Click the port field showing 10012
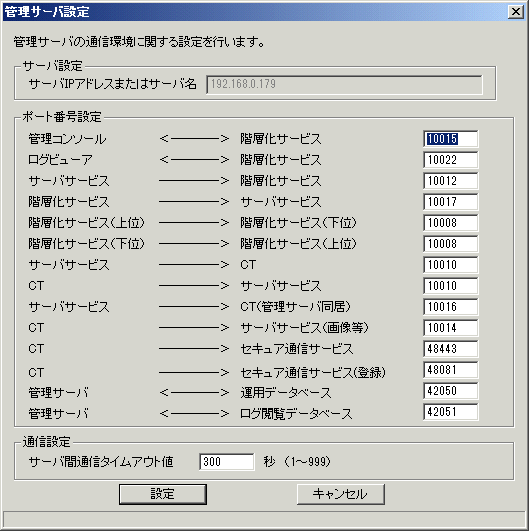This screenshot has height=531, width=529. (450, 181)
